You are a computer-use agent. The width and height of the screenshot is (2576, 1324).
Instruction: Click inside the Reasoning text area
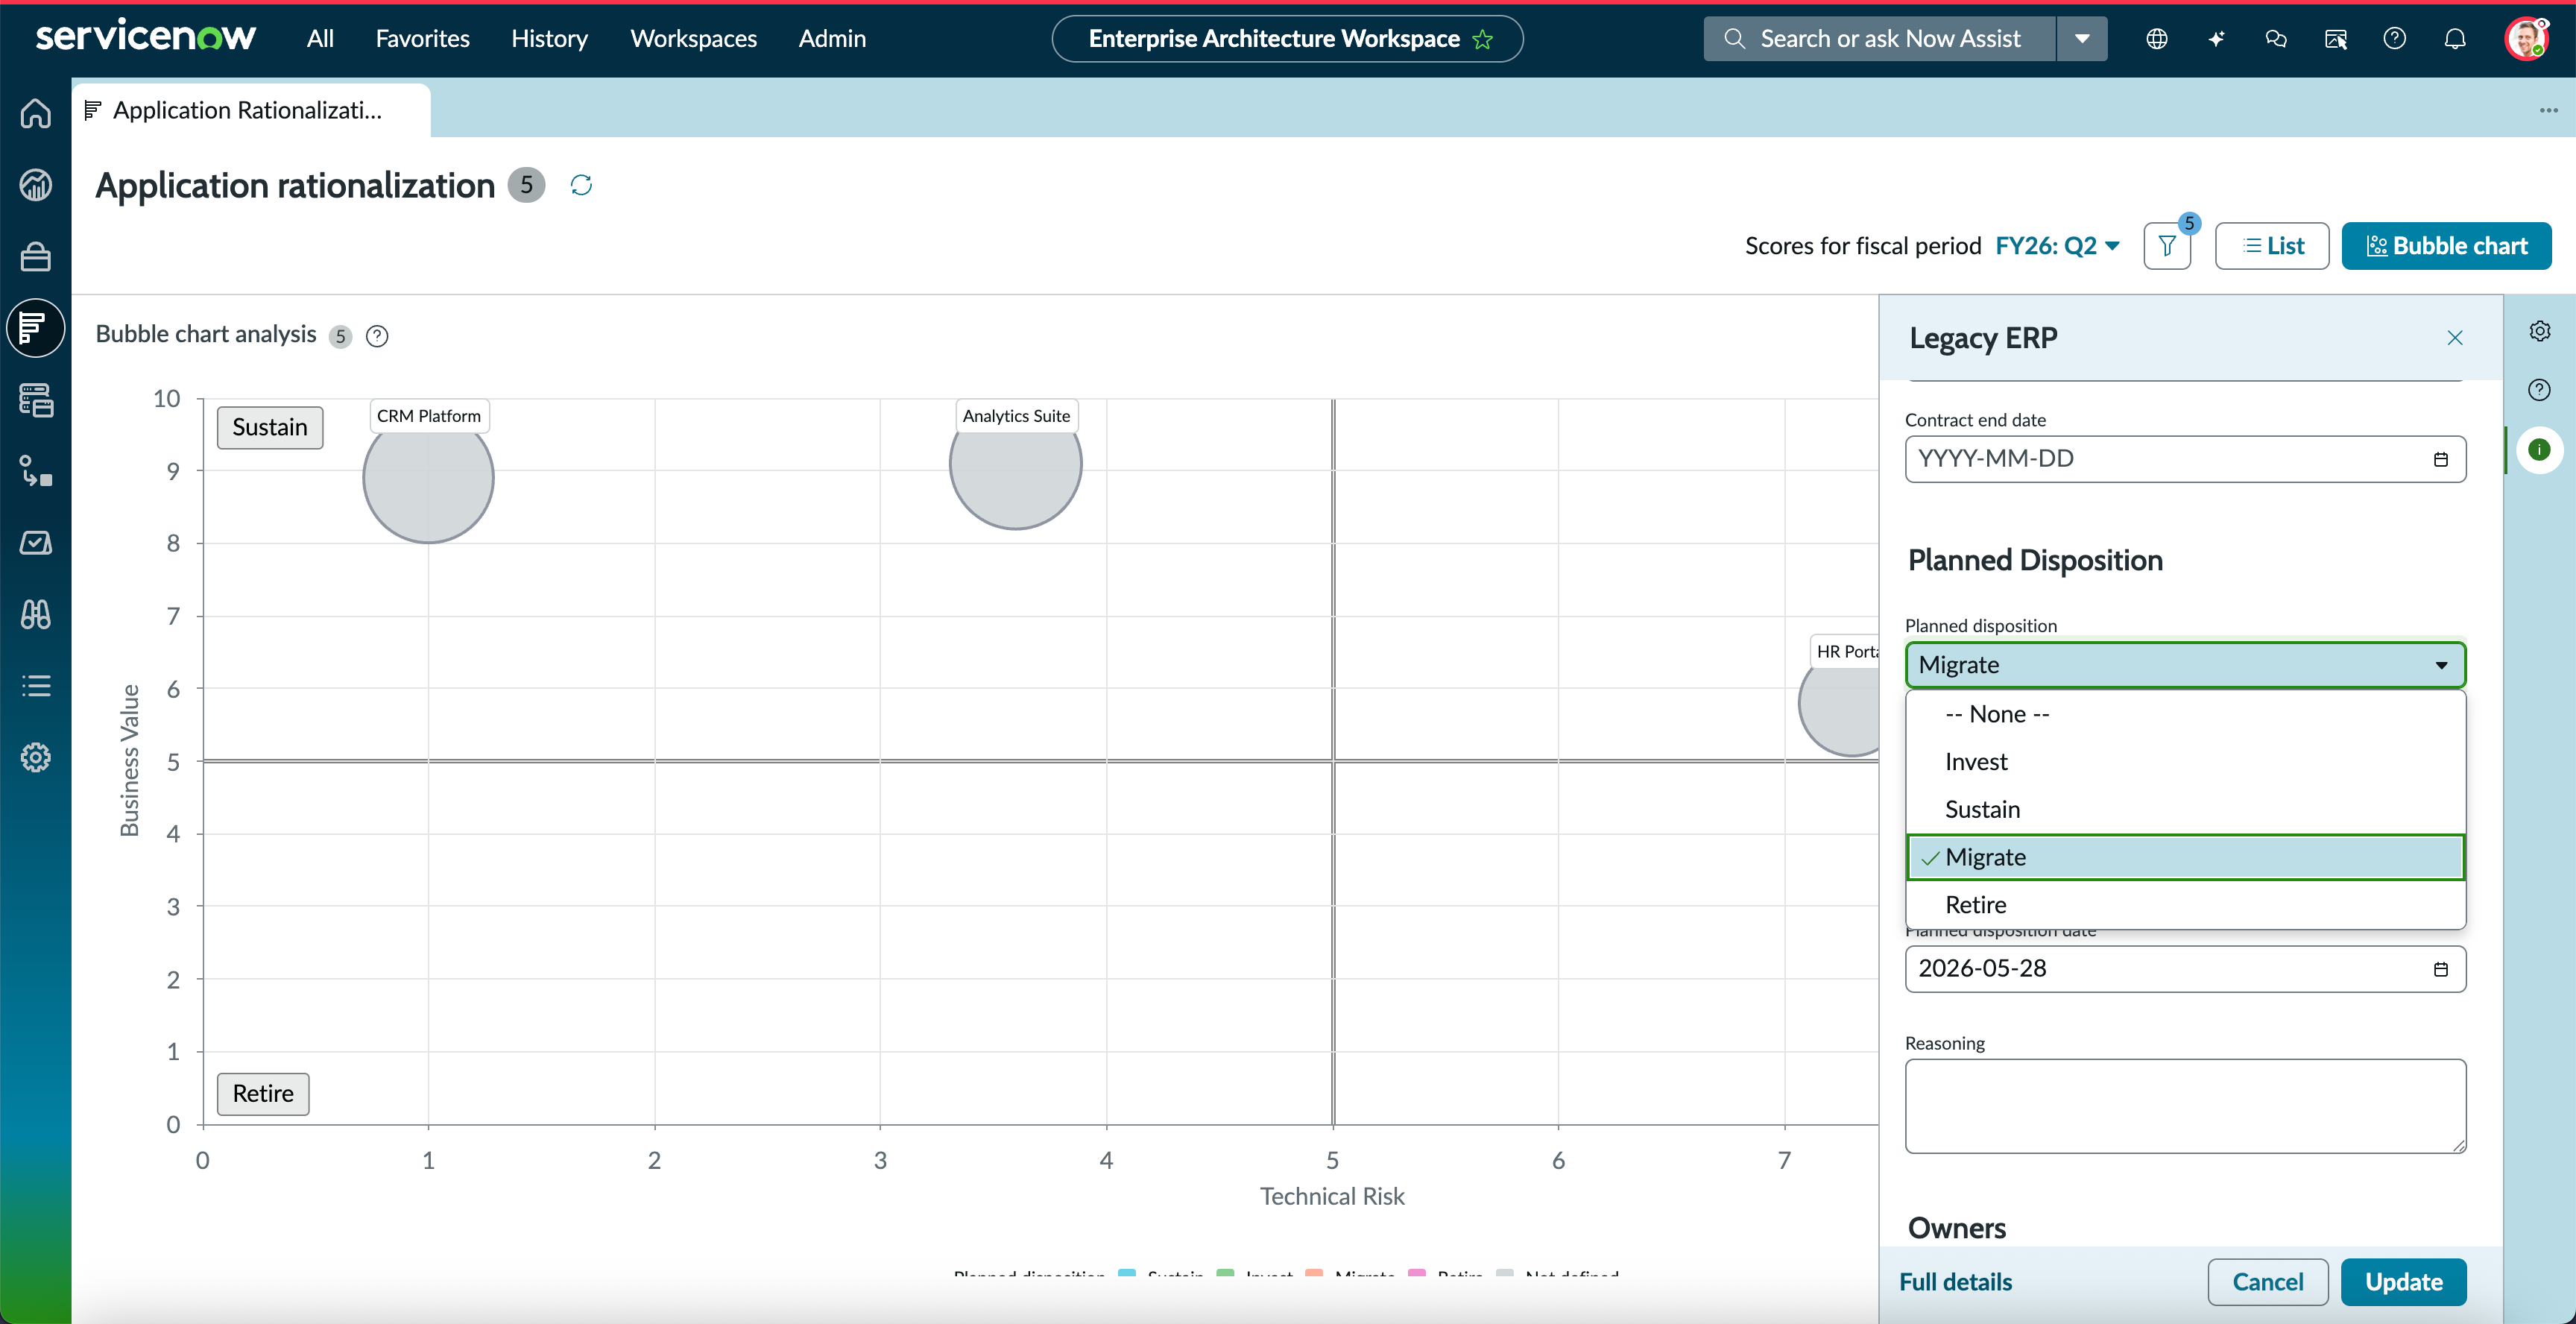point(2185,1106)
